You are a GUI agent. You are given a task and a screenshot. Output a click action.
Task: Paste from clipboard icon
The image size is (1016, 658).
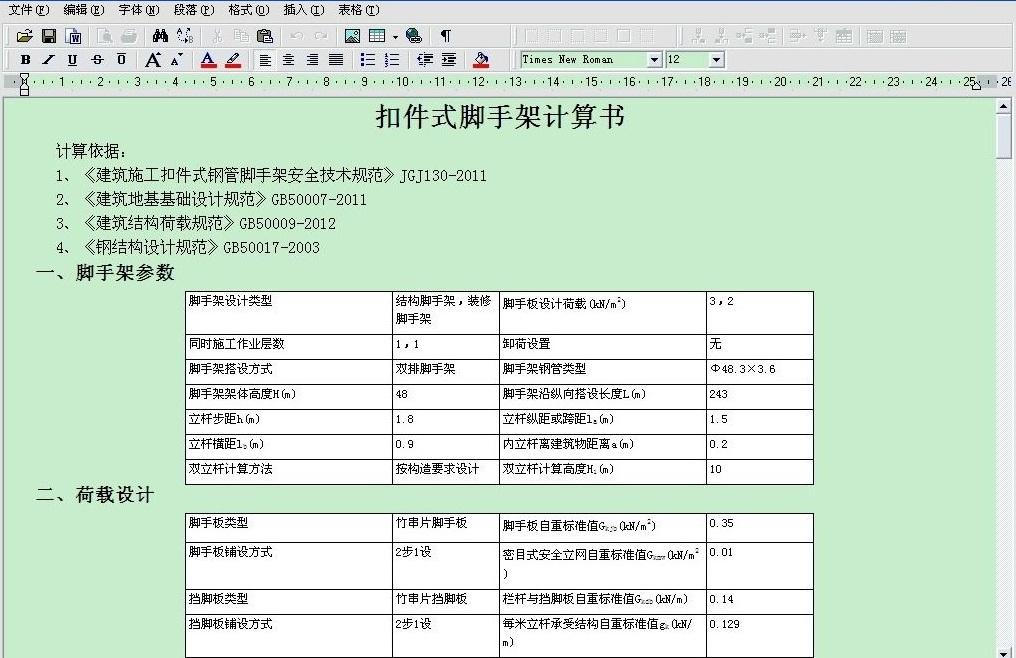pos(265,36)
